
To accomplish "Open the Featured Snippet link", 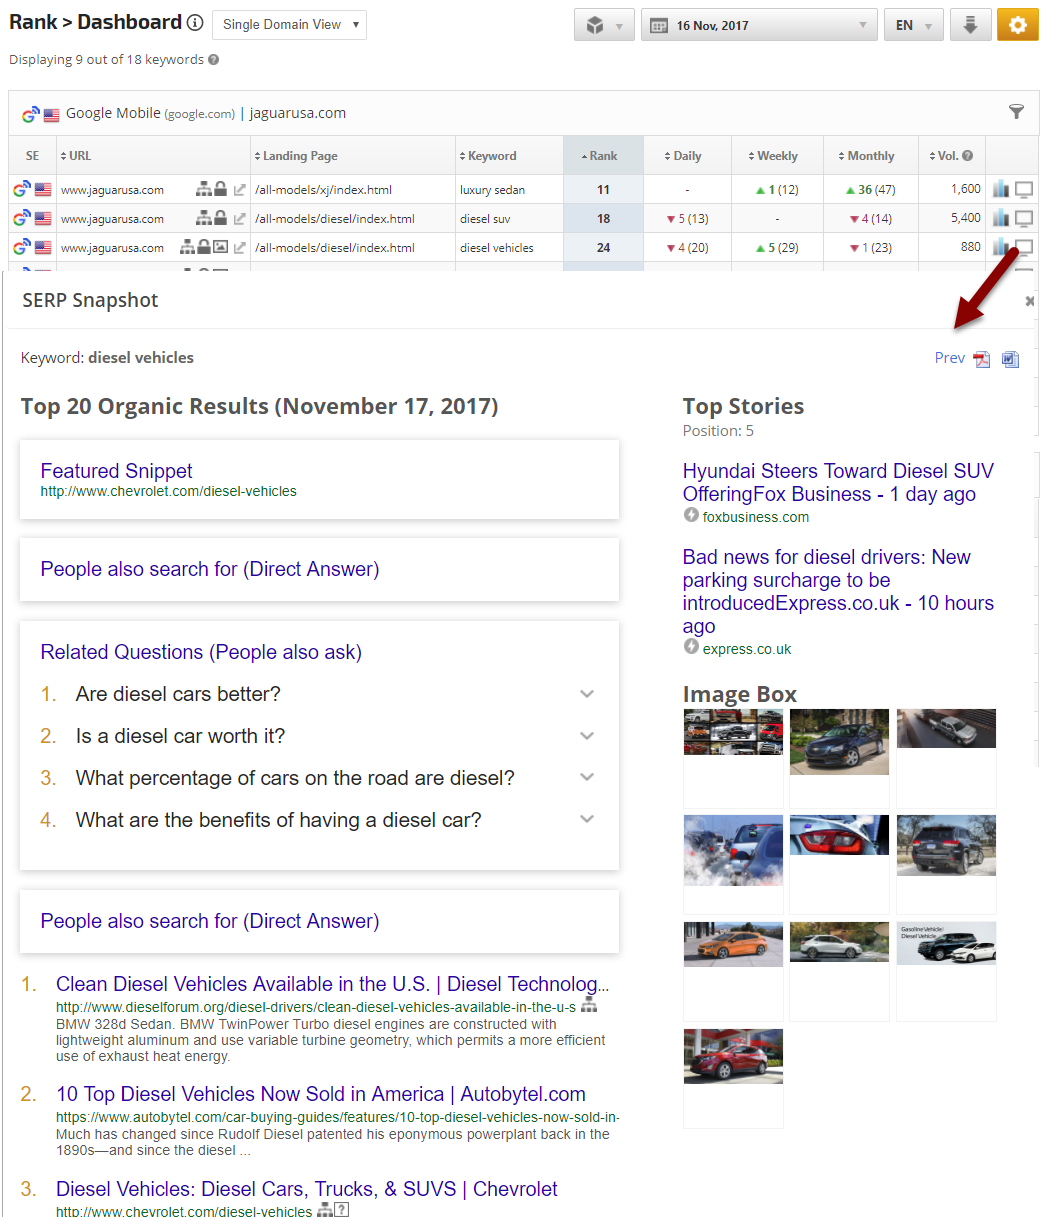I will [x=116, y=471].
